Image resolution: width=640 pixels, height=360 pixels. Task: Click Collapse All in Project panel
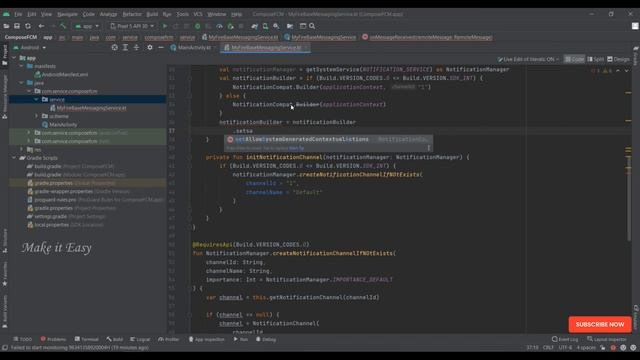(x=136, y=48)
